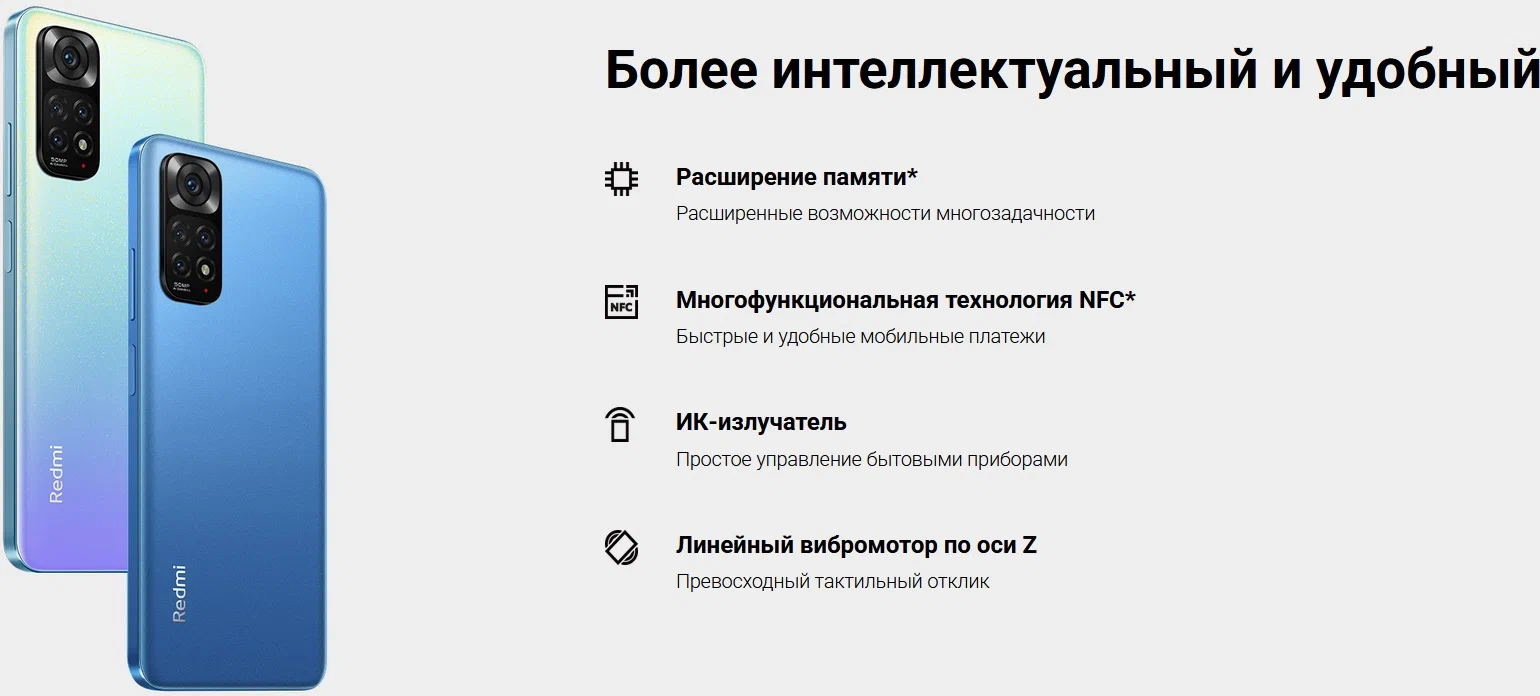Open "Многофункциональная технология NFC*" feature title

(x=905, y=300)
